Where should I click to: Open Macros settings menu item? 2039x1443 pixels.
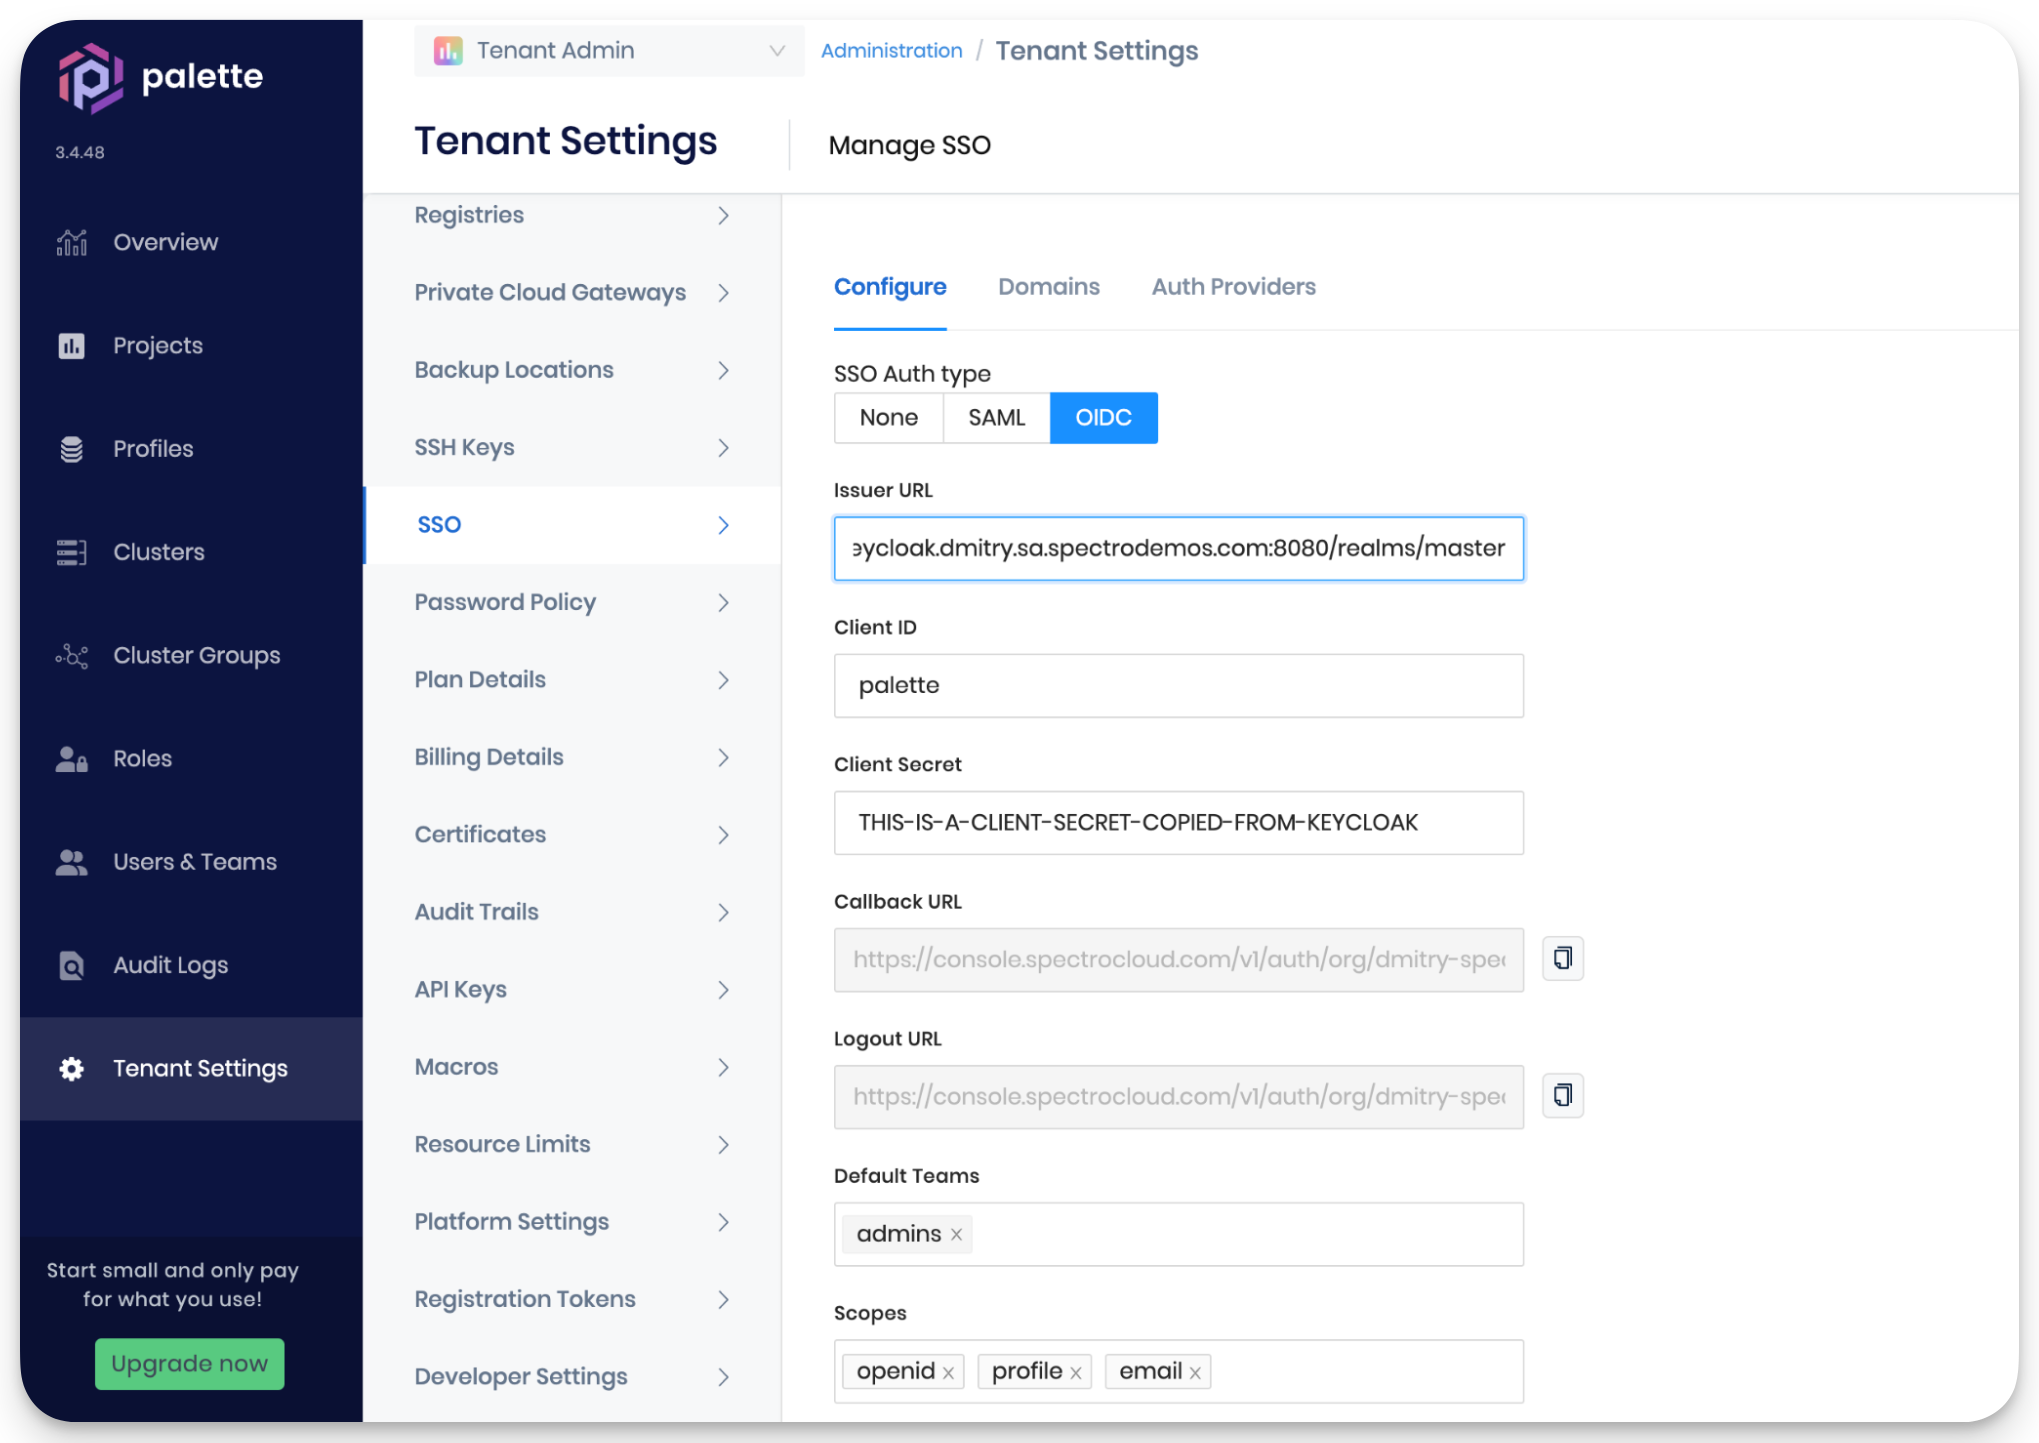(572, 1067)
